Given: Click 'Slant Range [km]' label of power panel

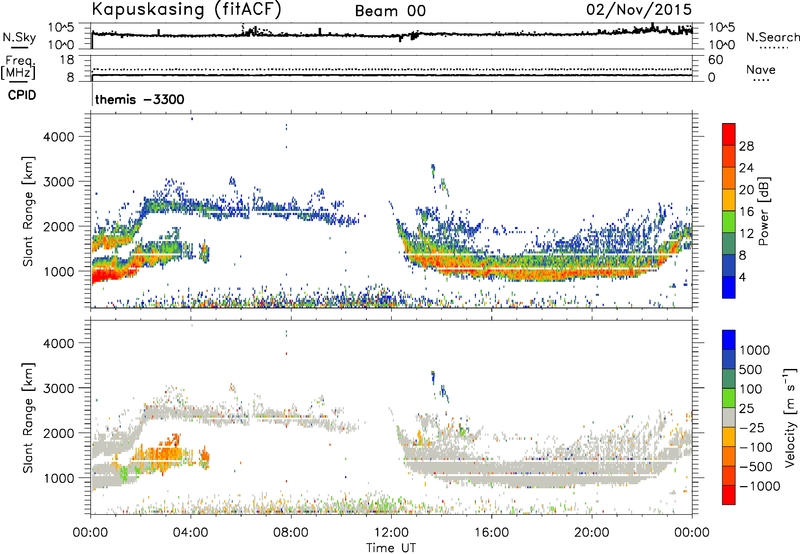Looking at the screenshot, I should pos(28,211).
